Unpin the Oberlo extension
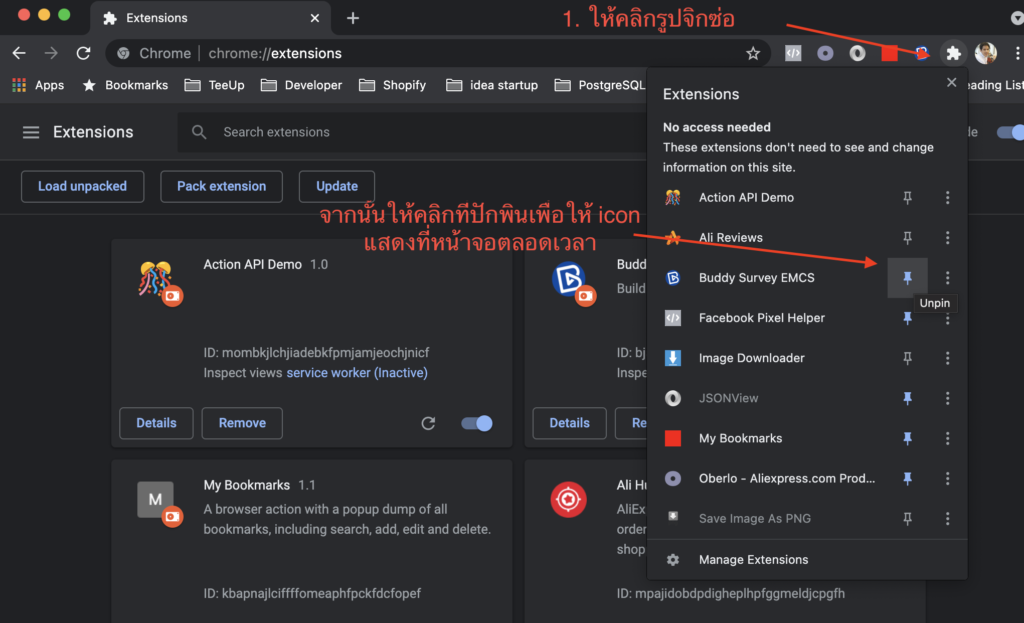 click(x=907, y=479)
